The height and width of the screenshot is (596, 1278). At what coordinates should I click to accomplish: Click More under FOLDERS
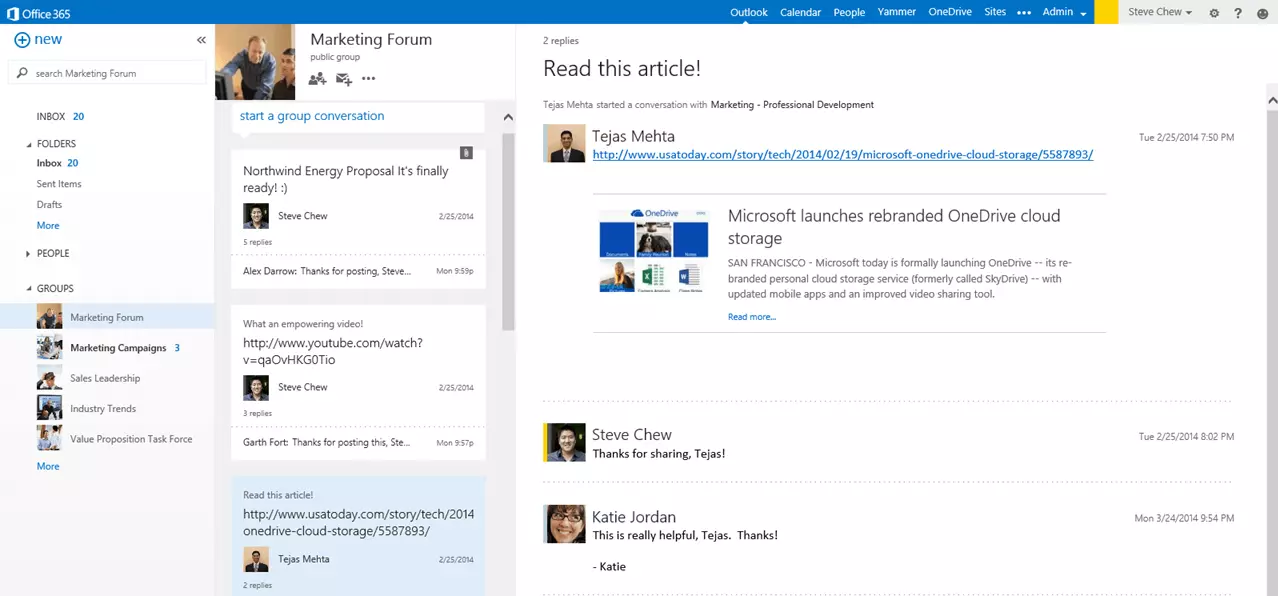pos(48,226)
